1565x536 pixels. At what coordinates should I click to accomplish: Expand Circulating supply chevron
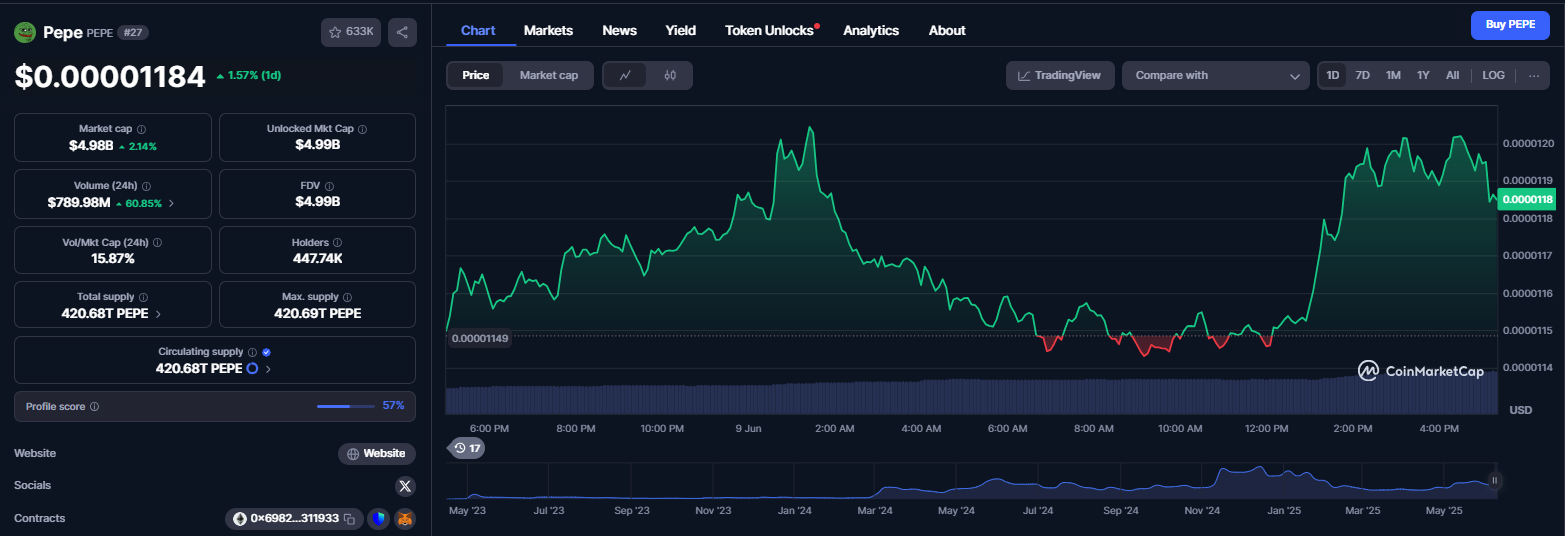[x=268, y=369]
